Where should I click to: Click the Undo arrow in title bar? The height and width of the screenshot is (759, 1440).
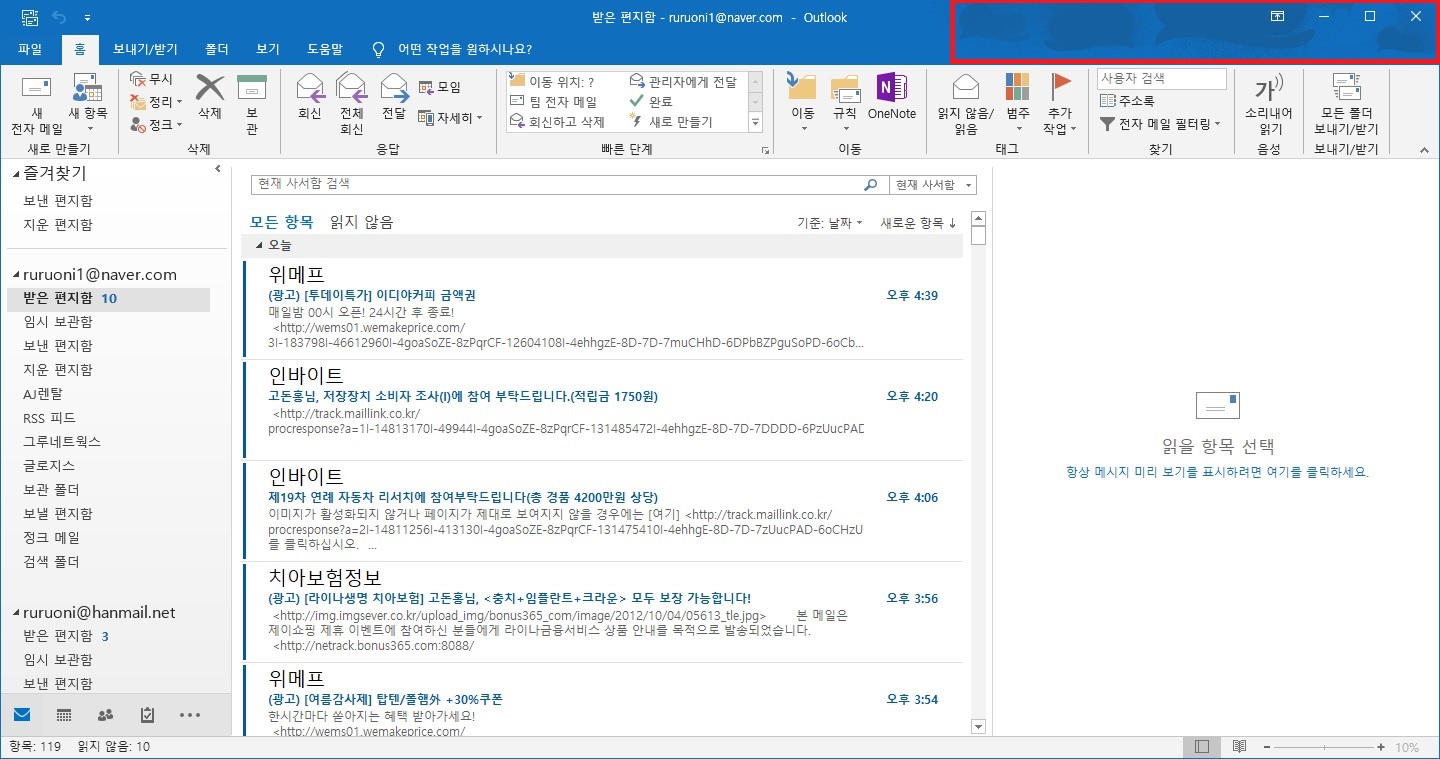pos(59,18)
